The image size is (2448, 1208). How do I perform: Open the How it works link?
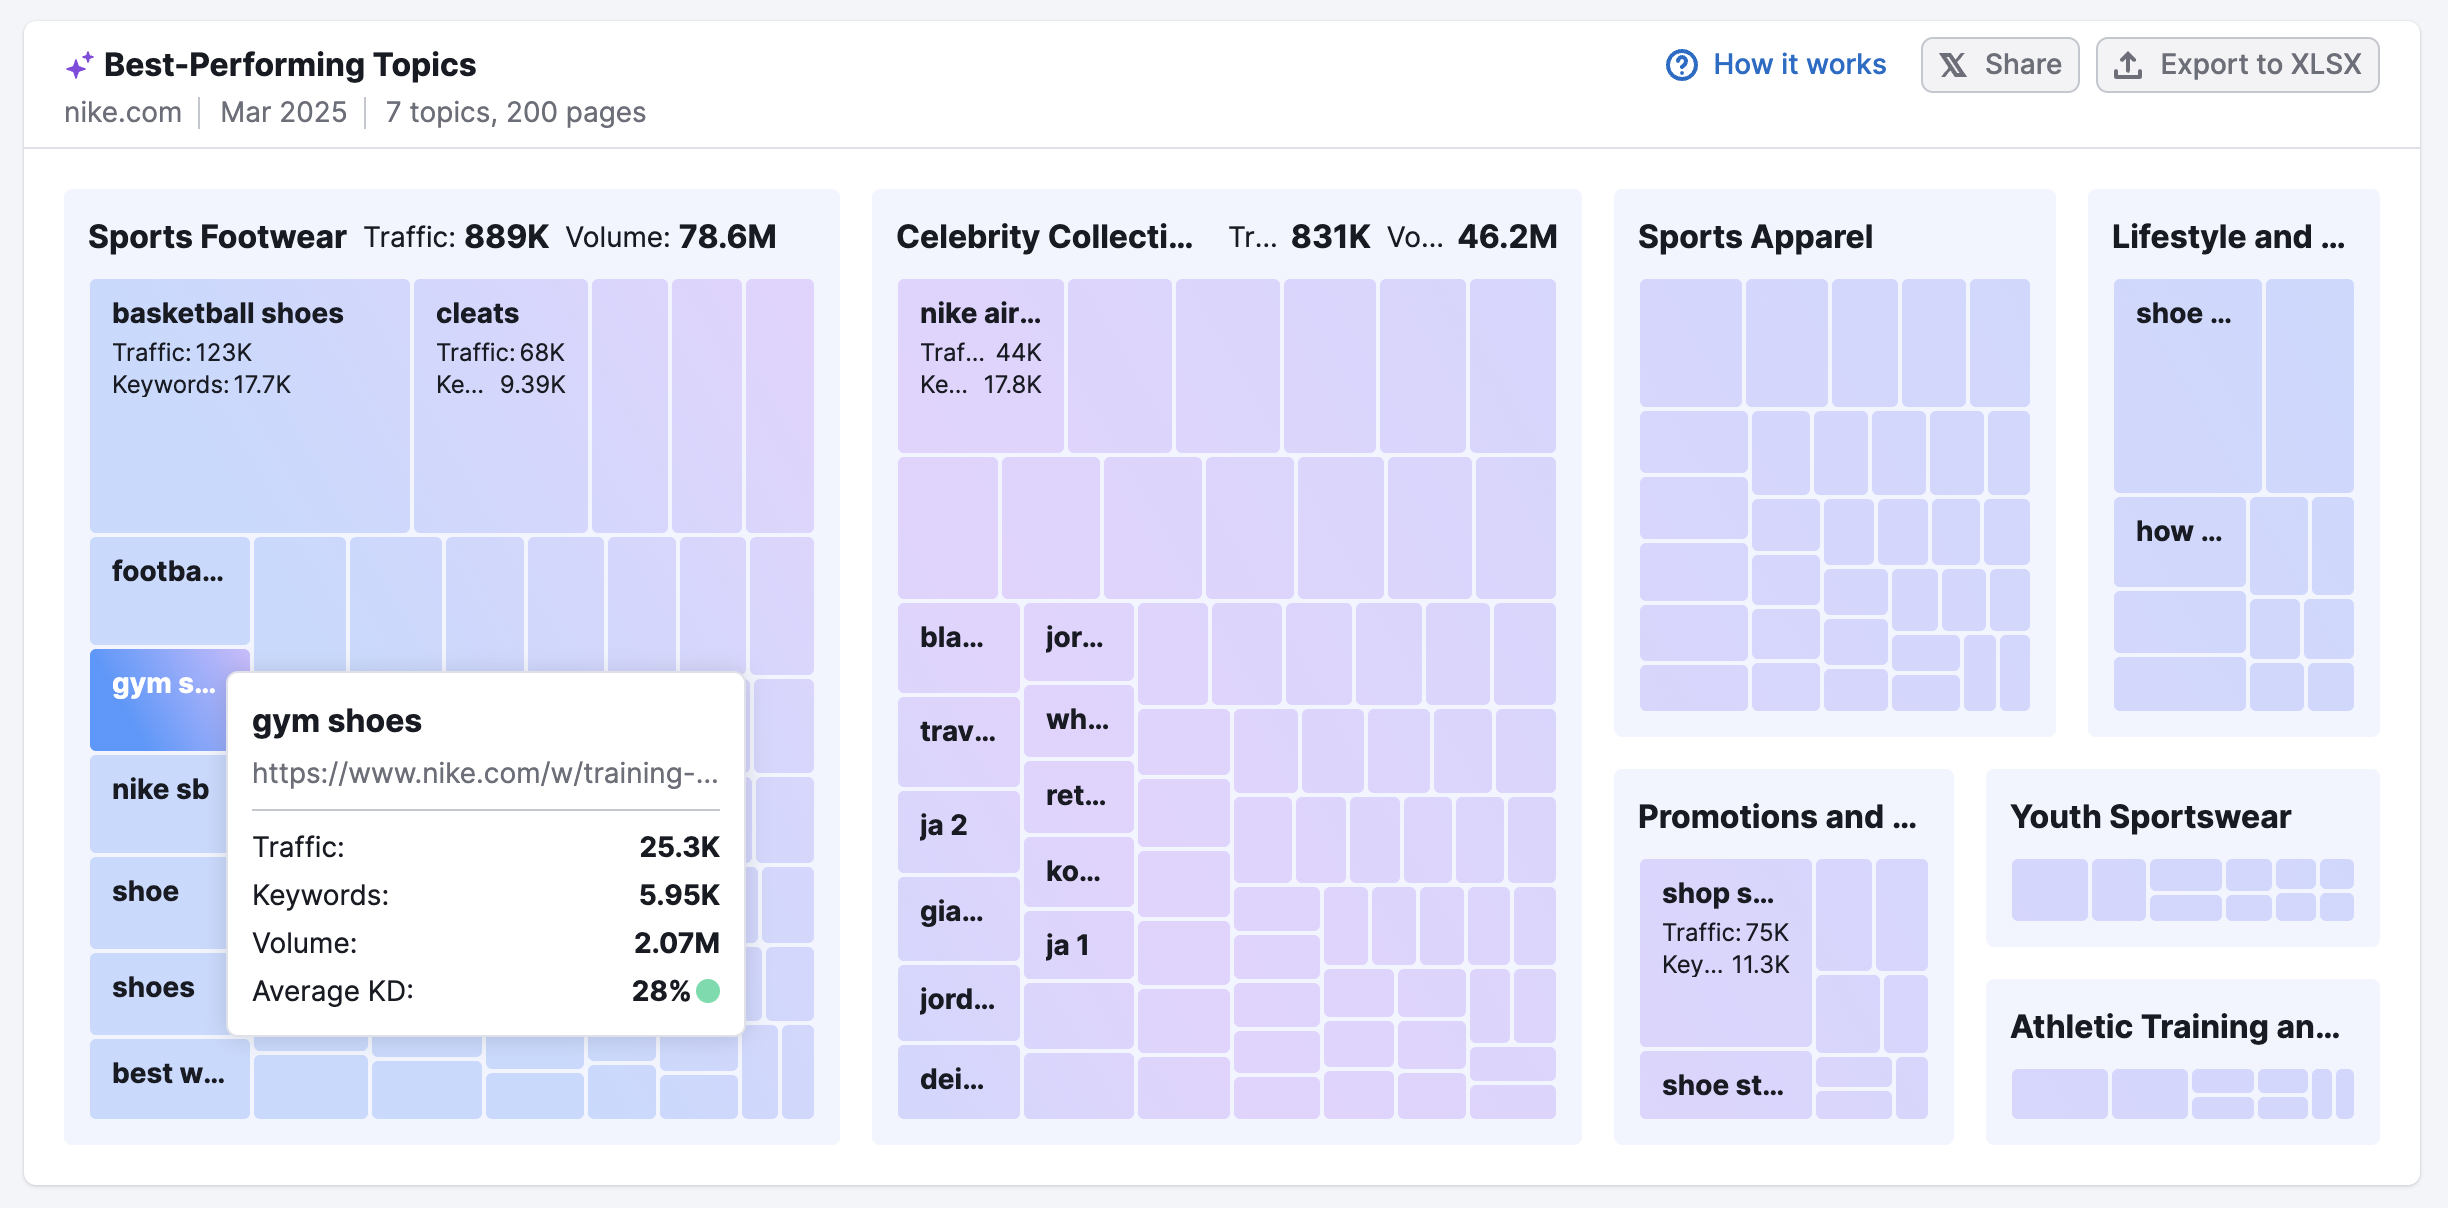(x=1799, y=65)
